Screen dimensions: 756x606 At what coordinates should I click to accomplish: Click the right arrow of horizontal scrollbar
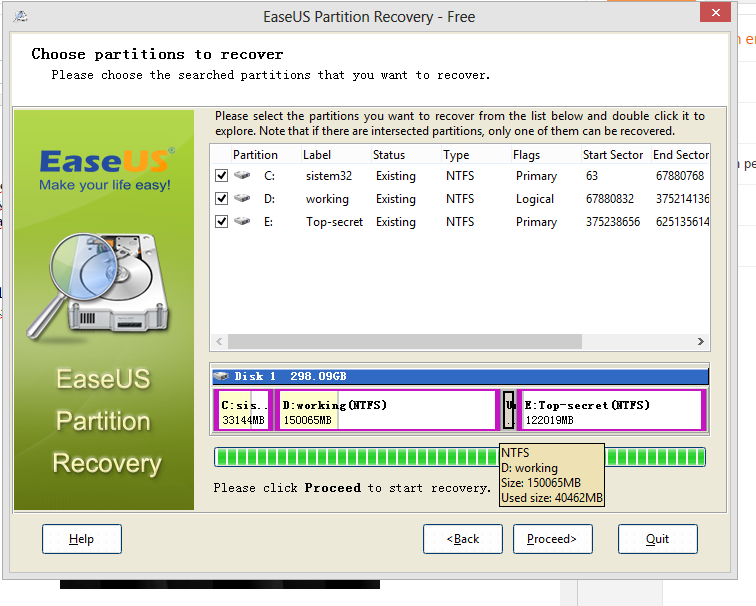click(x=701, y=342)
